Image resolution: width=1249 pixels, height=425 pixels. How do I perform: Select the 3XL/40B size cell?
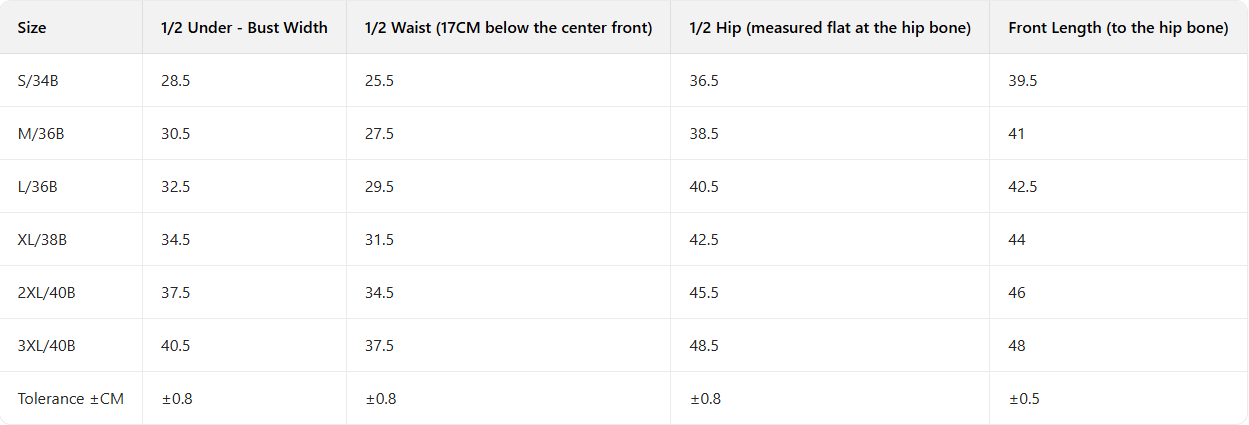point(46,346)
